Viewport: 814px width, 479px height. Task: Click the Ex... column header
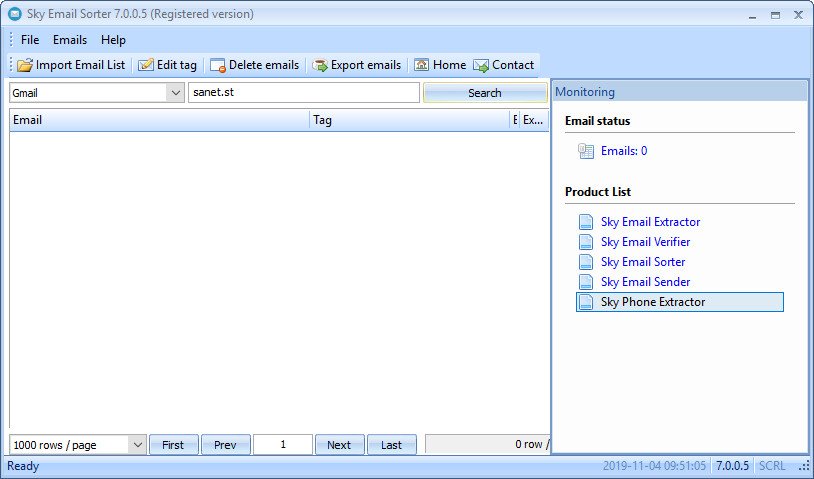534,120
